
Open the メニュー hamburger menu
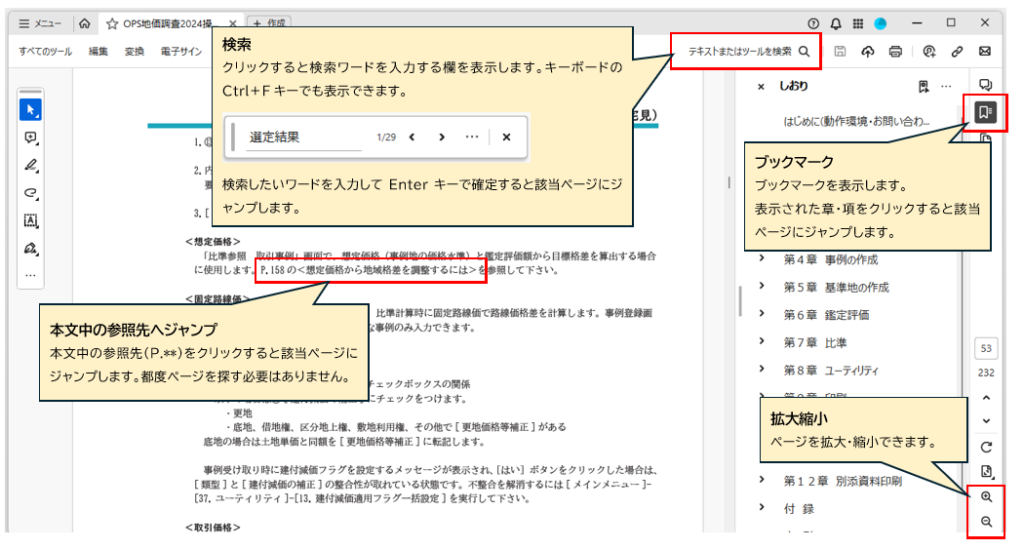(x=40, y=23)
